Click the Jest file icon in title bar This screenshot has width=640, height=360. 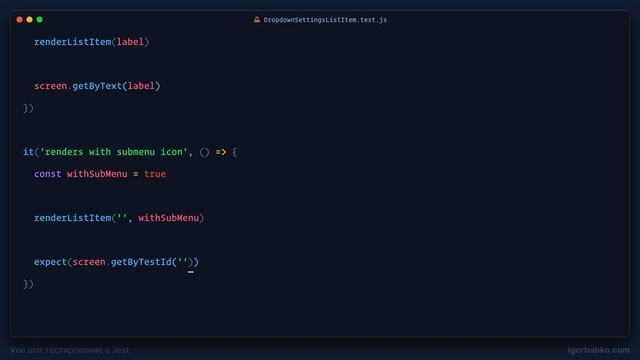tap(257, 20)
